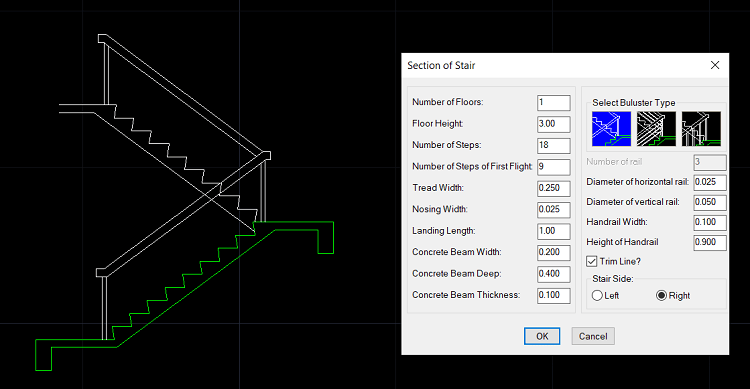Image resolution: width=750 pixels, height=389 pixels.
Task: Click into the Number of Steps field
Action: pyautogui.click(x=553, y=145)
